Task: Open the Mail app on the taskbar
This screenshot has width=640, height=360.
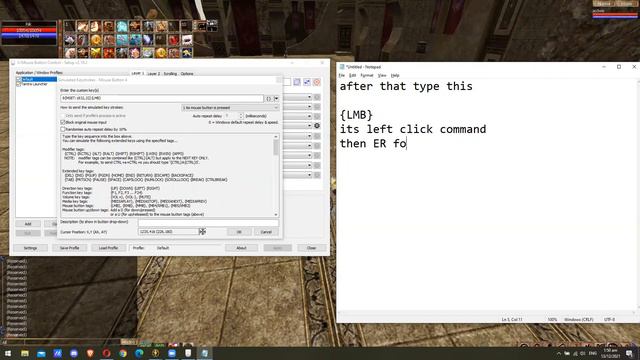Action: [41, 353]
